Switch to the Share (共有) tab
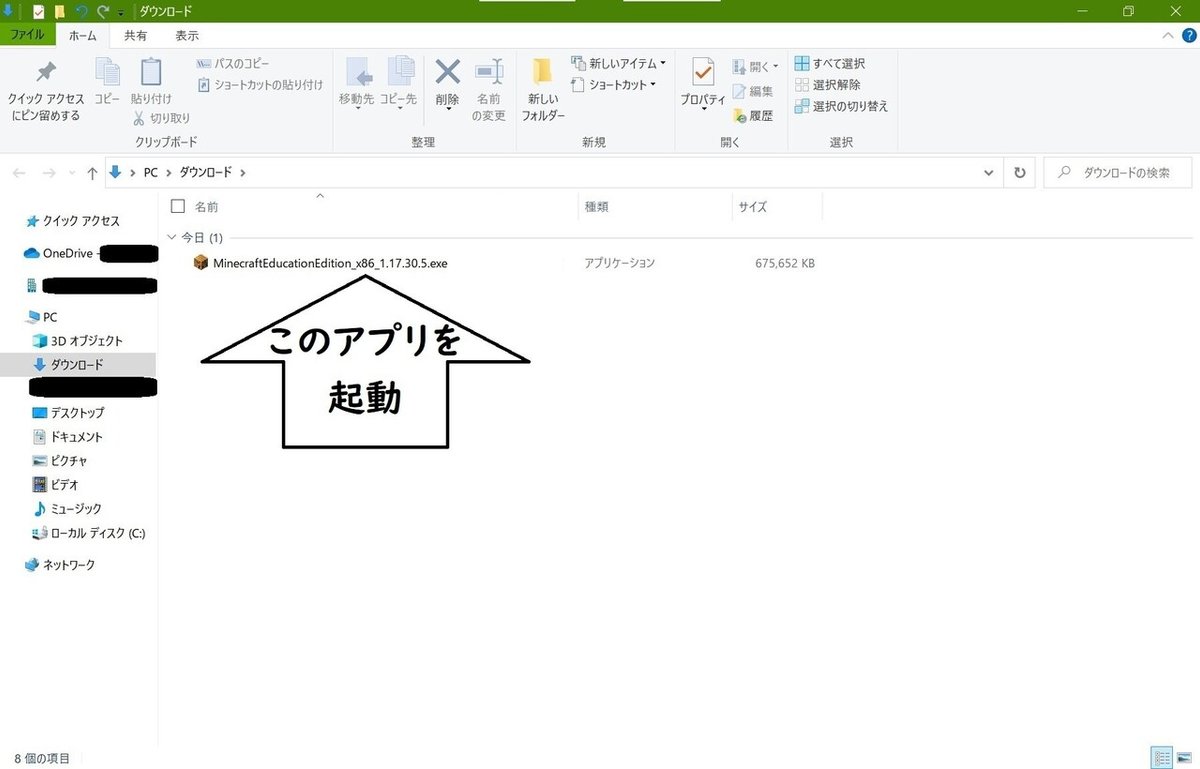 [135, 35]
